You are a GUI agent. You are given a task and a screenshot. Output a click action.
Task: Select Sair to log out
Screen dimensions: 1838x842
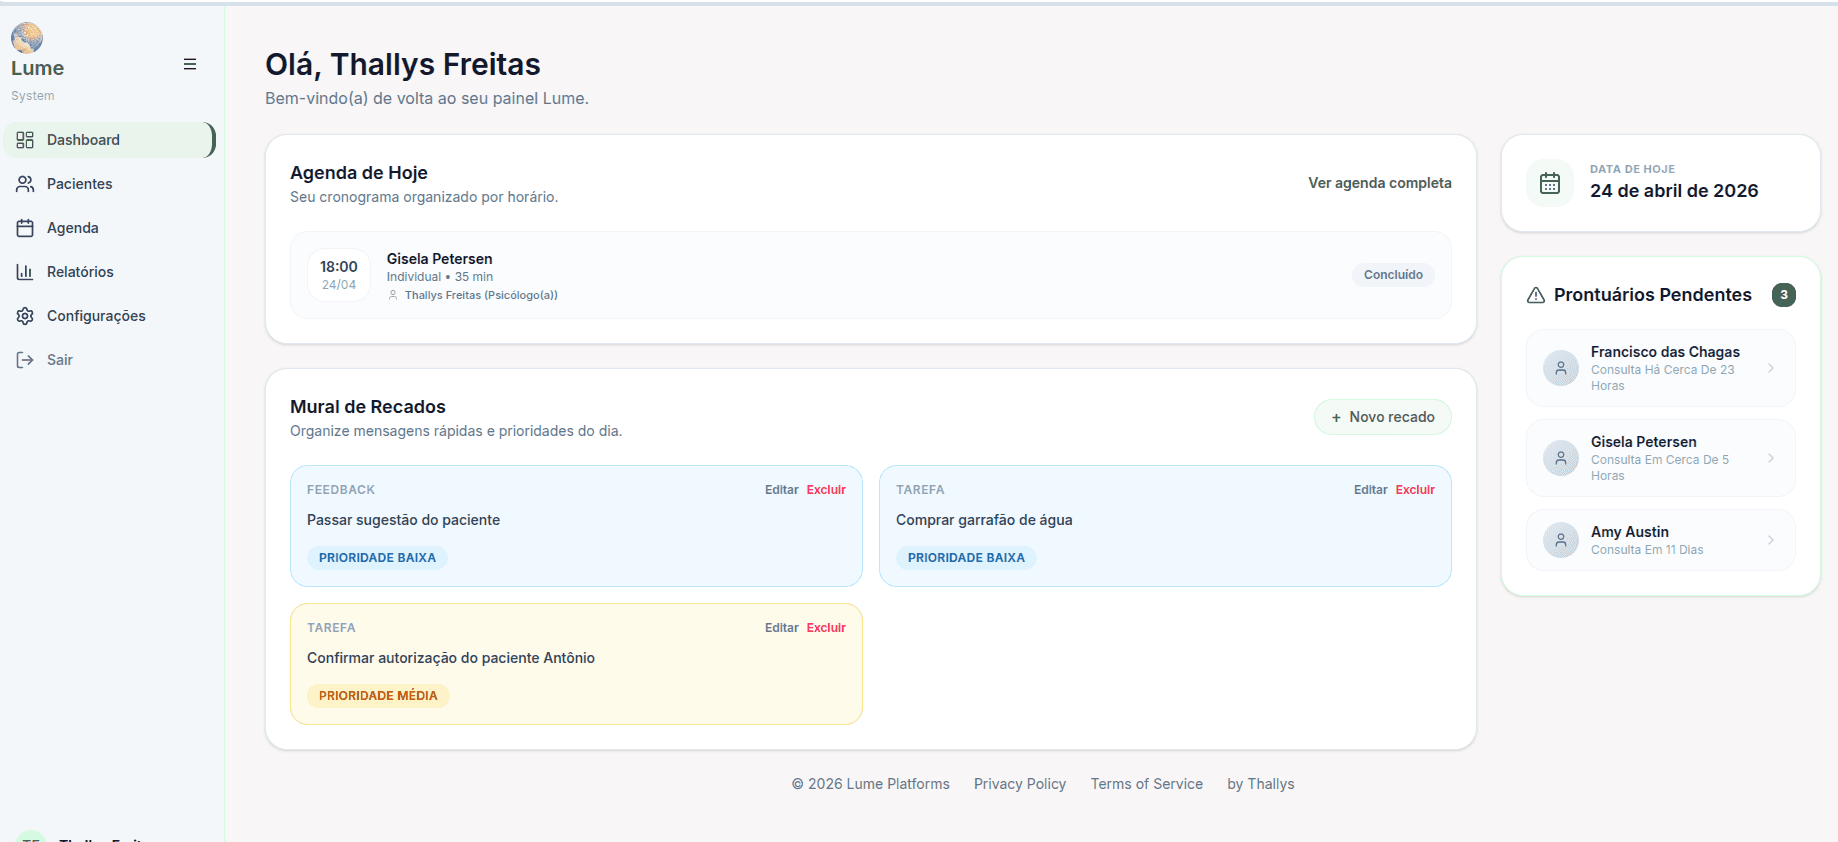[109, 360]
